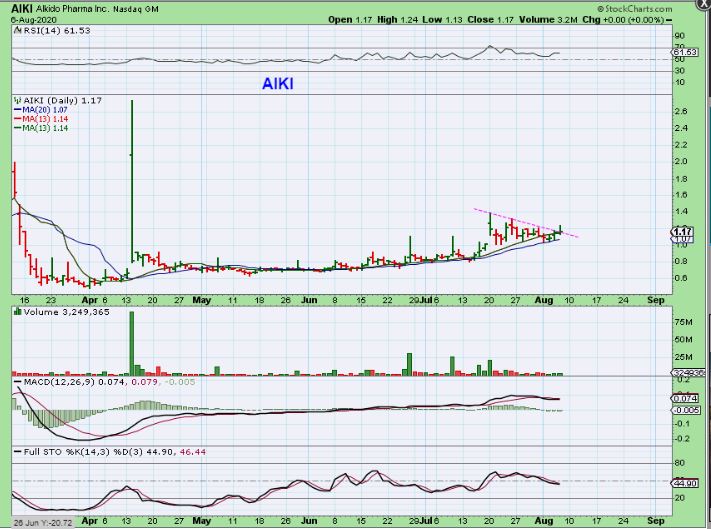Screen dimensions: 711x529
Task: Click the StockCharts.com watermark link
Action: 634,9
